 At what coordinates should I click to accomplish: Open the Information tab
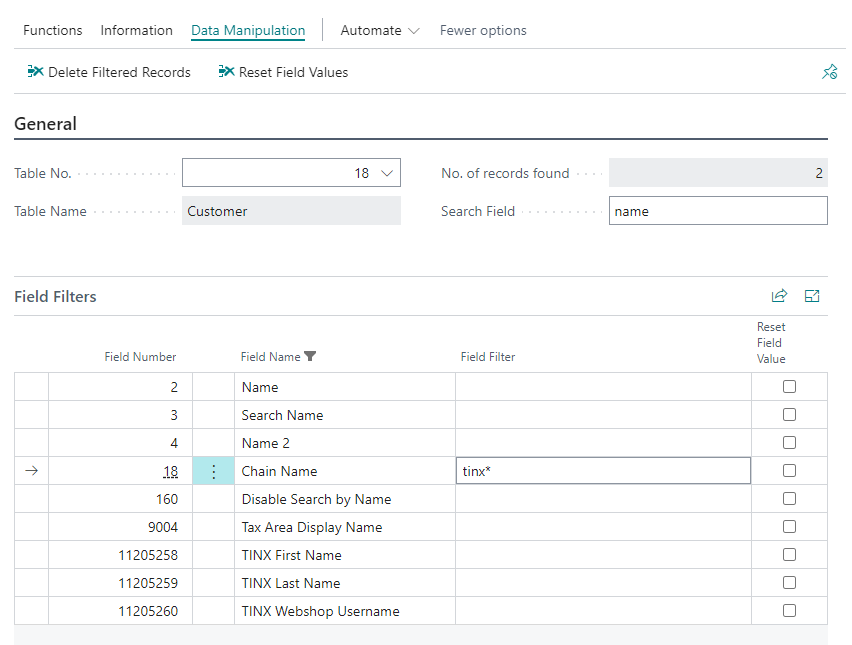click(136, 31)
